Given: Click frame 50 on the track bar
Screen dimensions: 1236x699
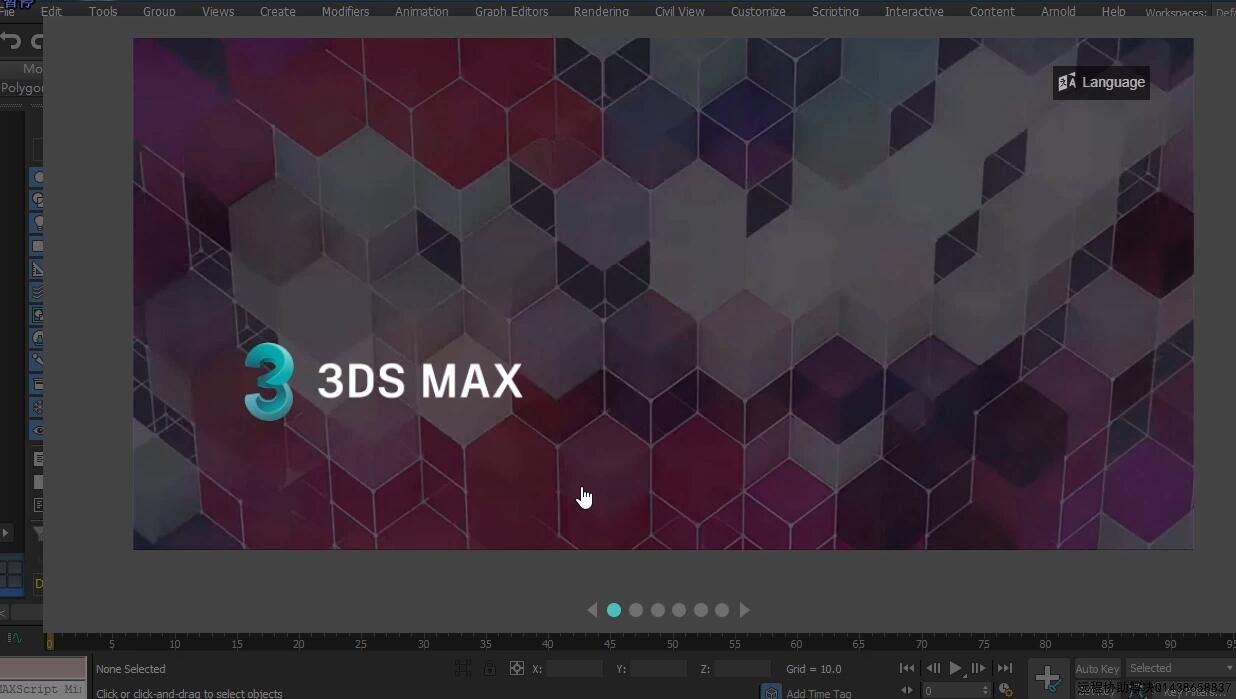Looking at the screenshot, I should click(672, 643).
